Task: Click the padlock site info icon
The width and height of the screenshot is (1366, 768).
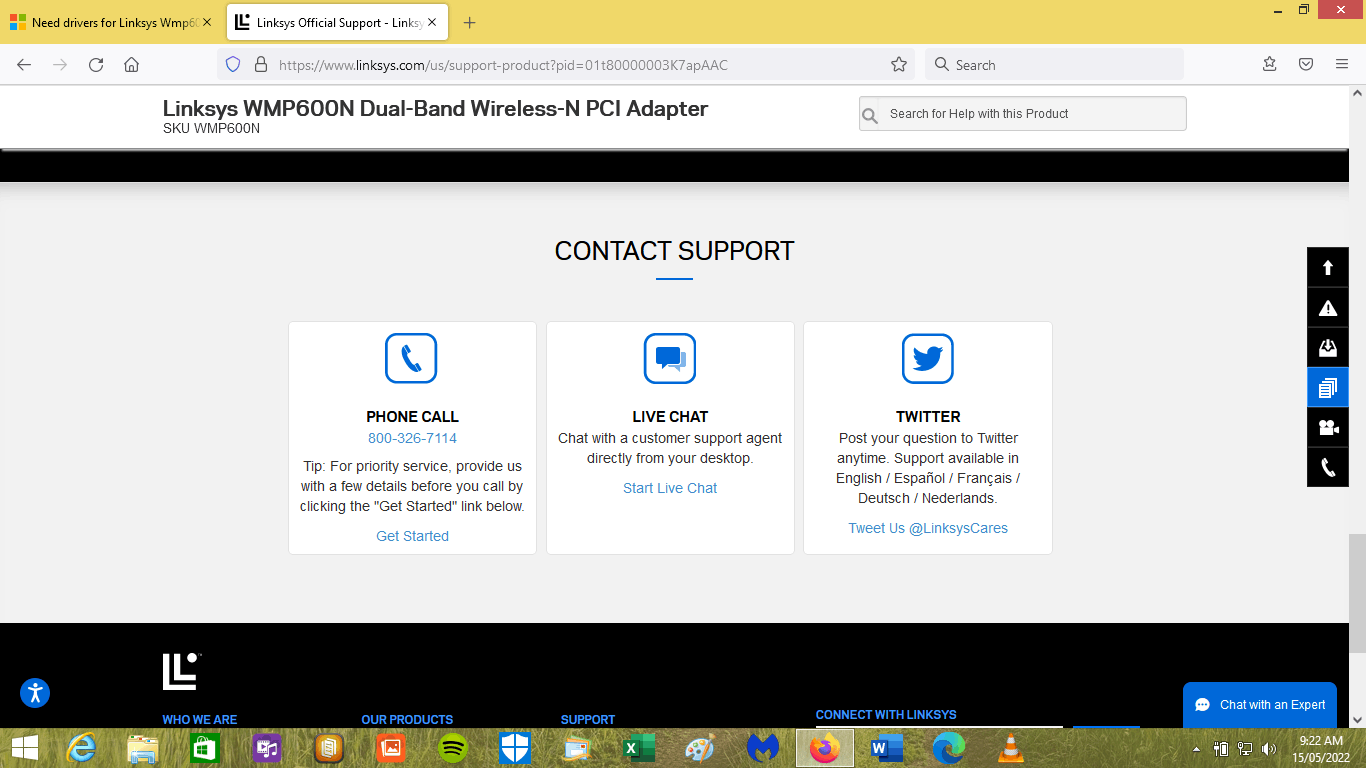Action: [260, 65]
